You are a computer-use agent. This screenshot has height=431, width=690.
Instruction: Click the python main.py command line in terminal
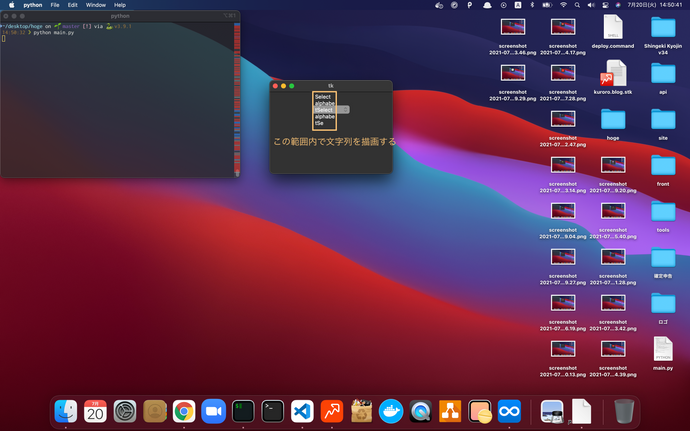pyautogui.click(x=54, y=33)
